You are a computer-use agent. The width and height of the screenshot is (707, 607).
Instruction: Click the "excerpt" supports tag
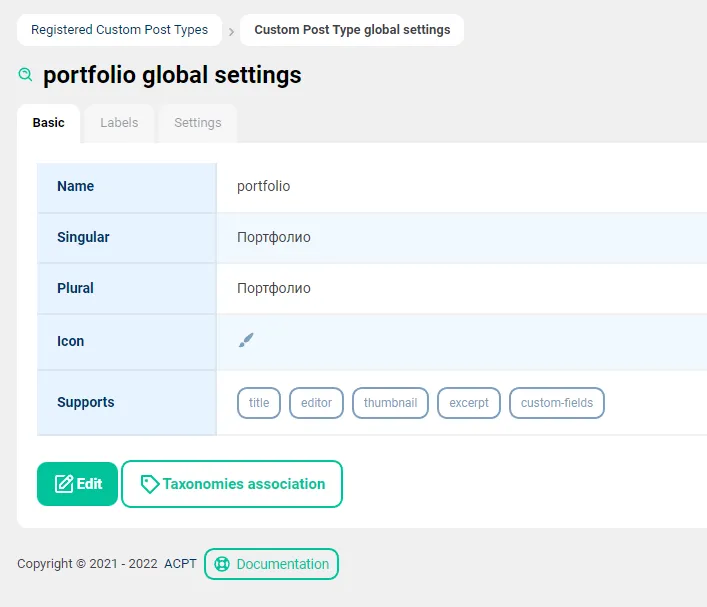tap(469, 403)
